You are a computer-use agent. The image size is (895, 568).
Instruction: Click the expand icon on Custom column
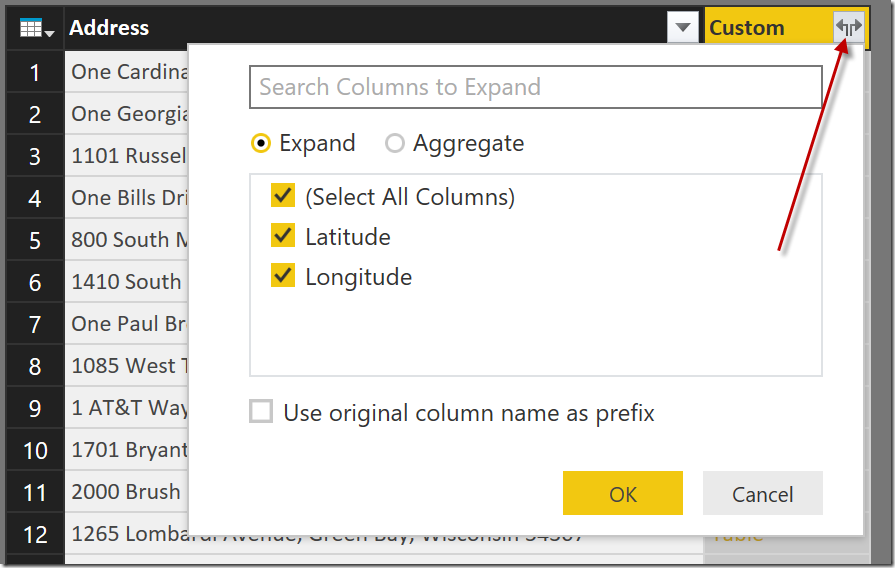click(849, 28)
